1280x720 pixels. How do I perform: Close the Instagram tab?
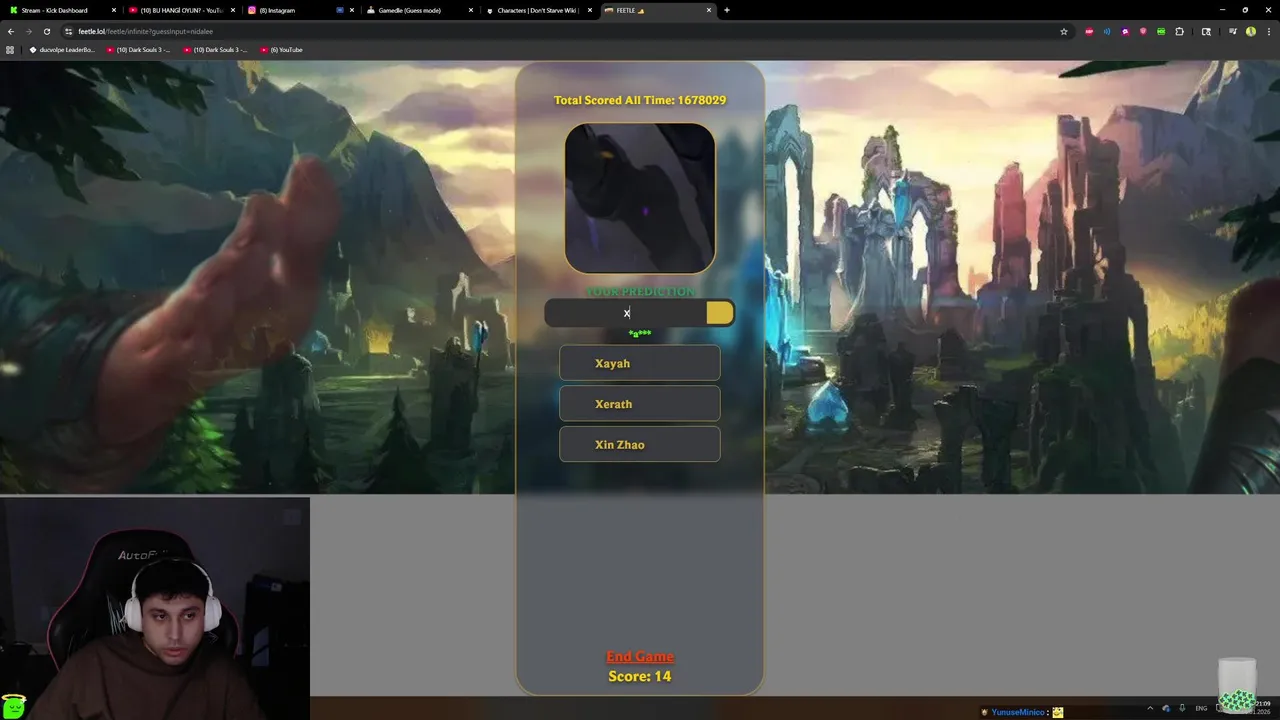pyautogui.click(x=351, y=10)
